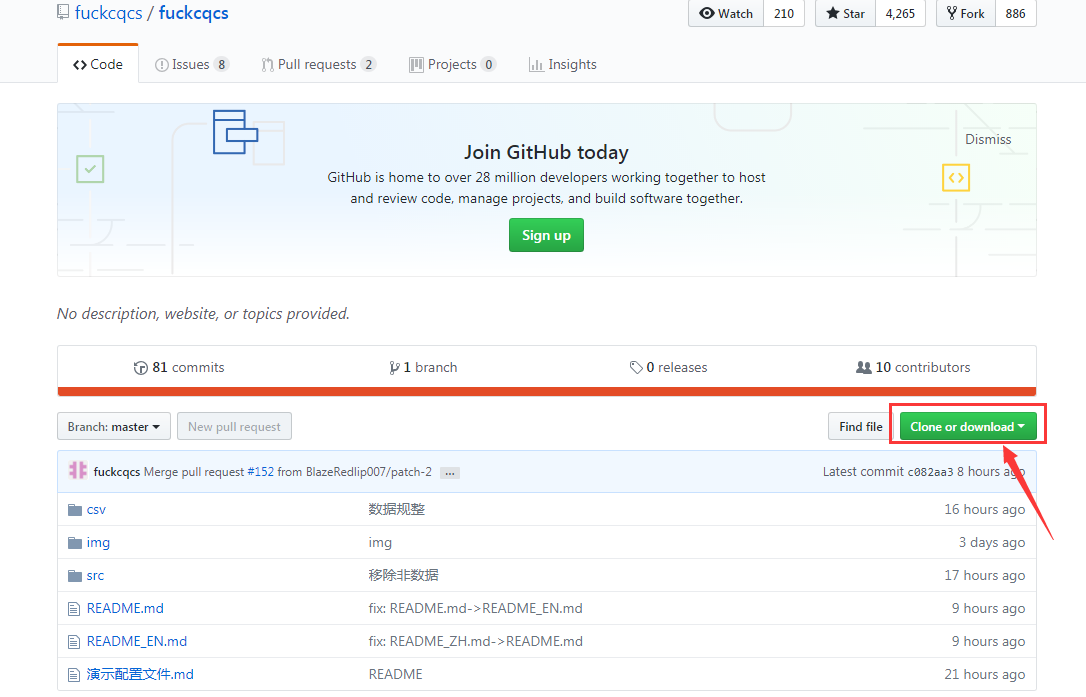Viewport: 1086px width, 697px height.
Task: Dismiss the Join GitHub banner
Action: tap(988, 139)
